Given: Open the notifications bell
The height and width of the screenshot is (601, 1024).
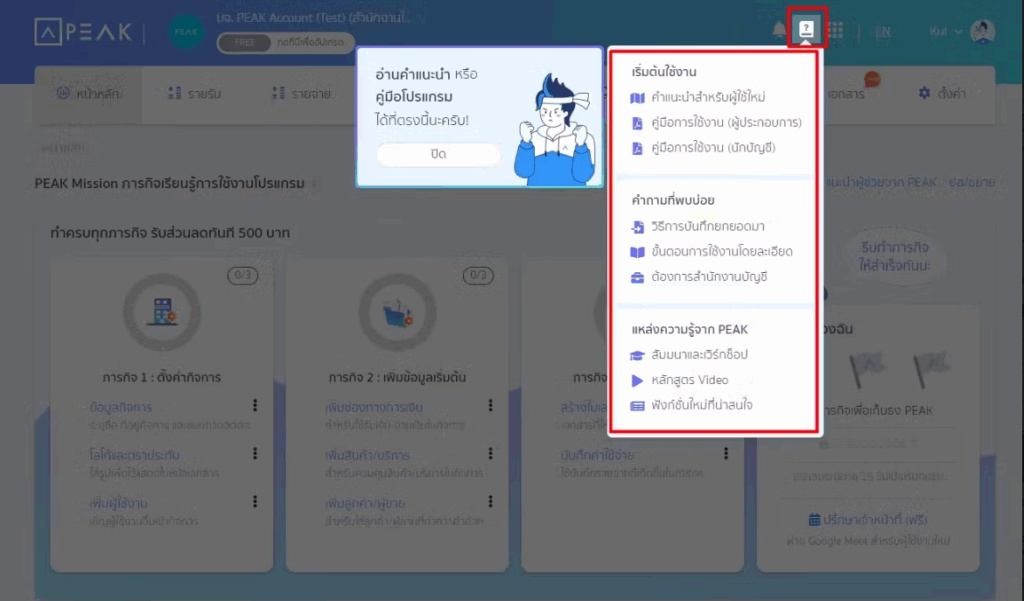Looking at the screenshot, I should 779,30.
